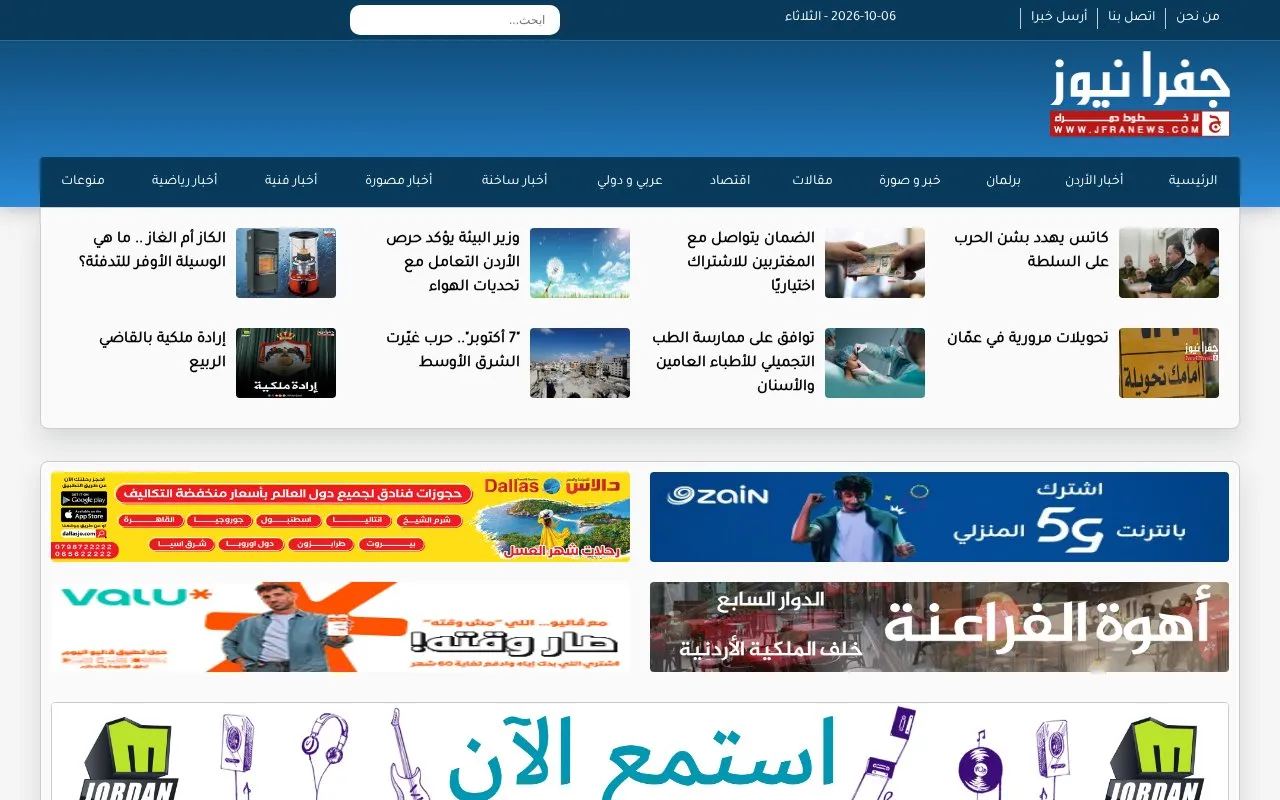Open headline توافق على ممارسة الطب التجميلي
This screenshot has height=800, width=1280.
point(734,362)
